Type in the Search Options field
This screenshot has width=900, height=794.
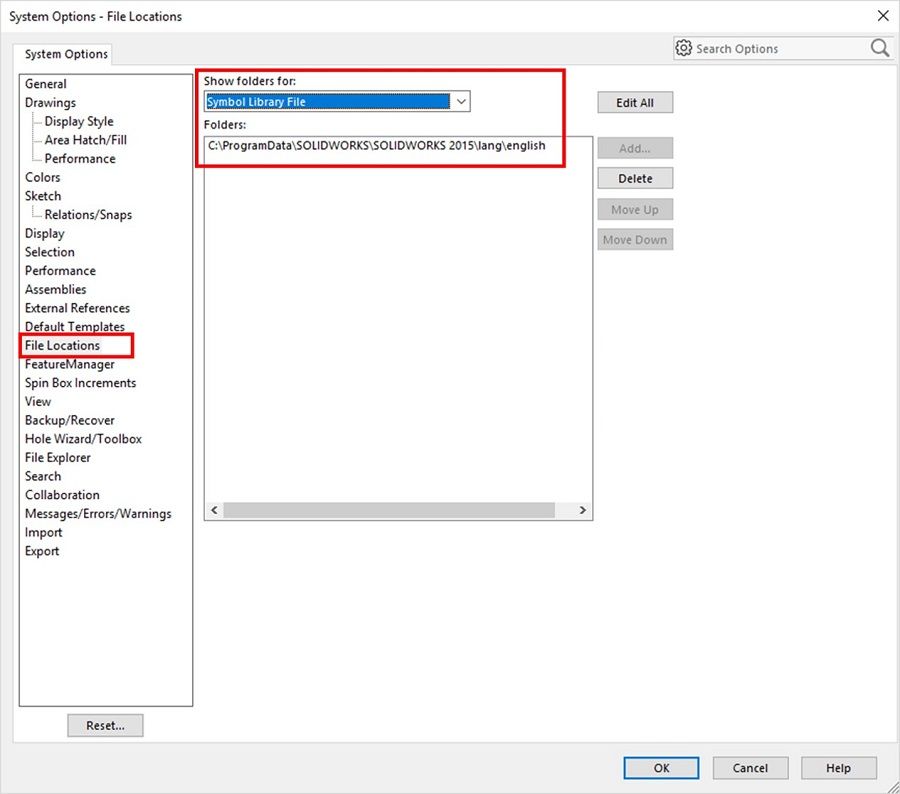point(775,48)
